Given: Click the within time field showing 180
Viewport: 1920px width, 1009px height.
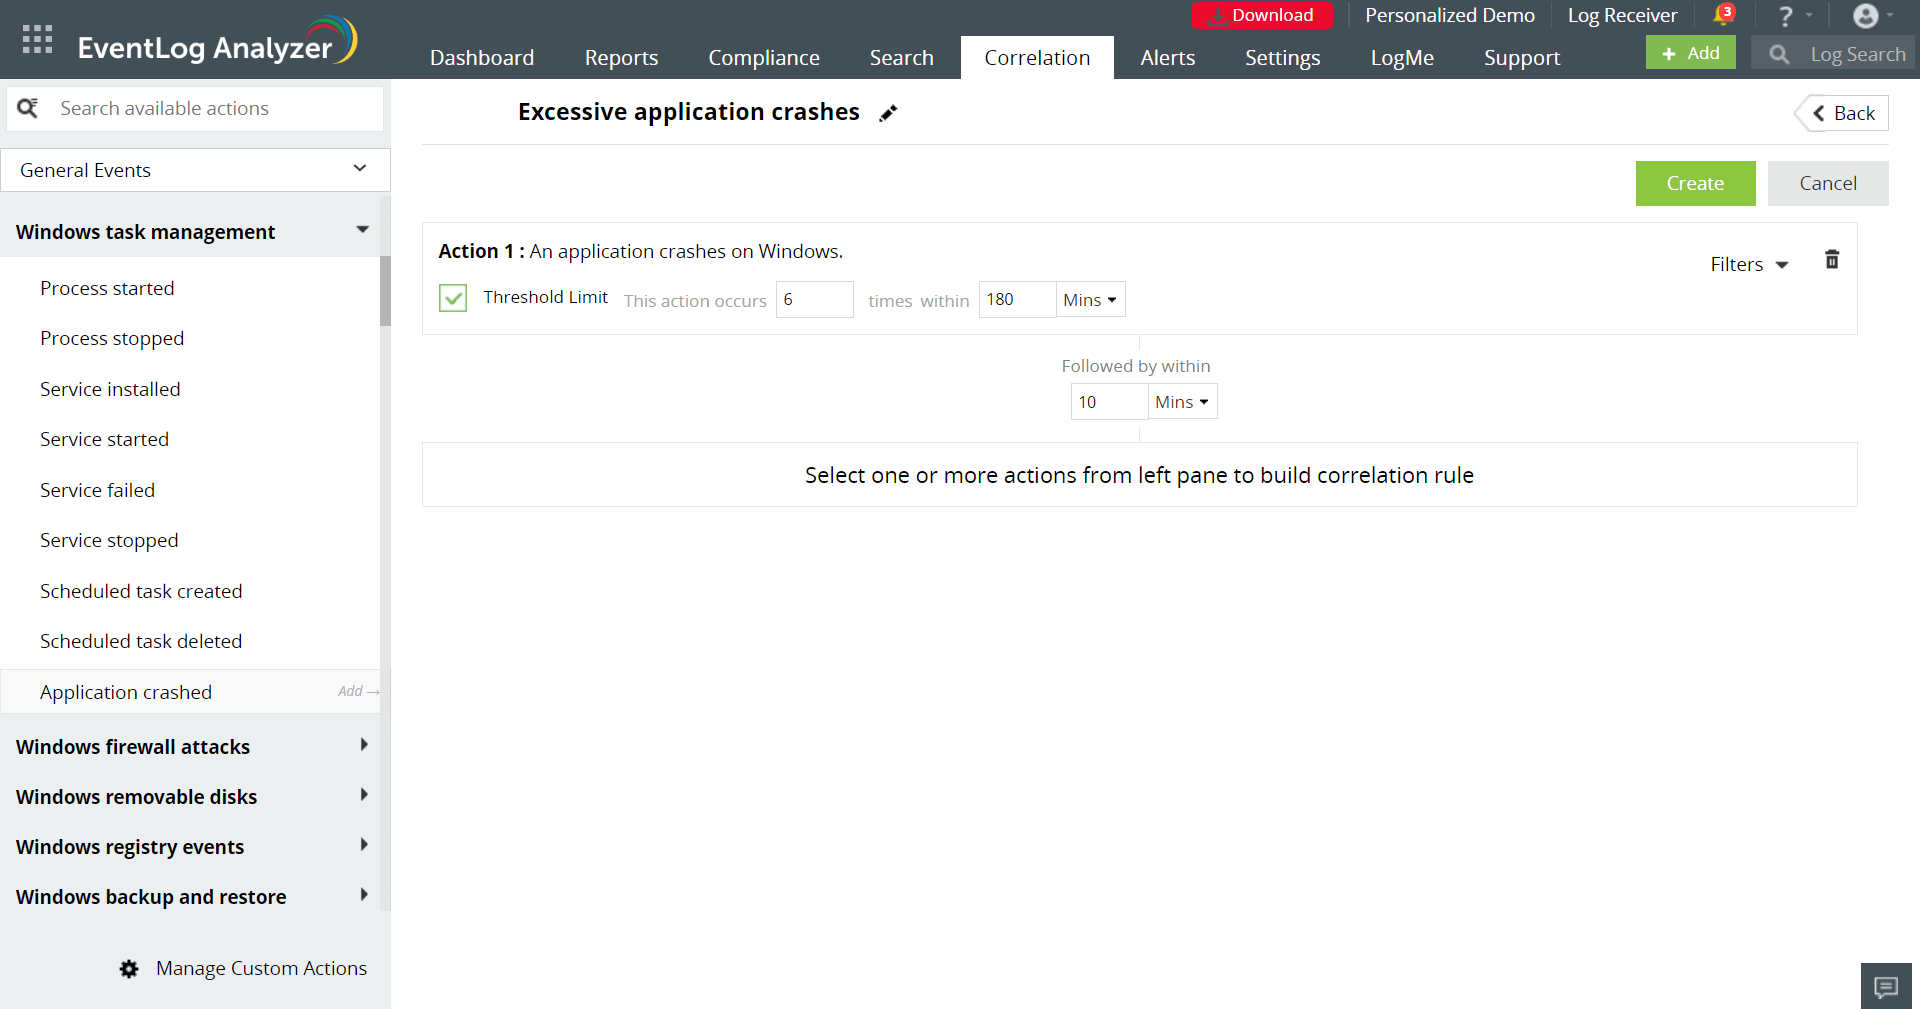Looking at the screenshot, I should point(1017,300).
